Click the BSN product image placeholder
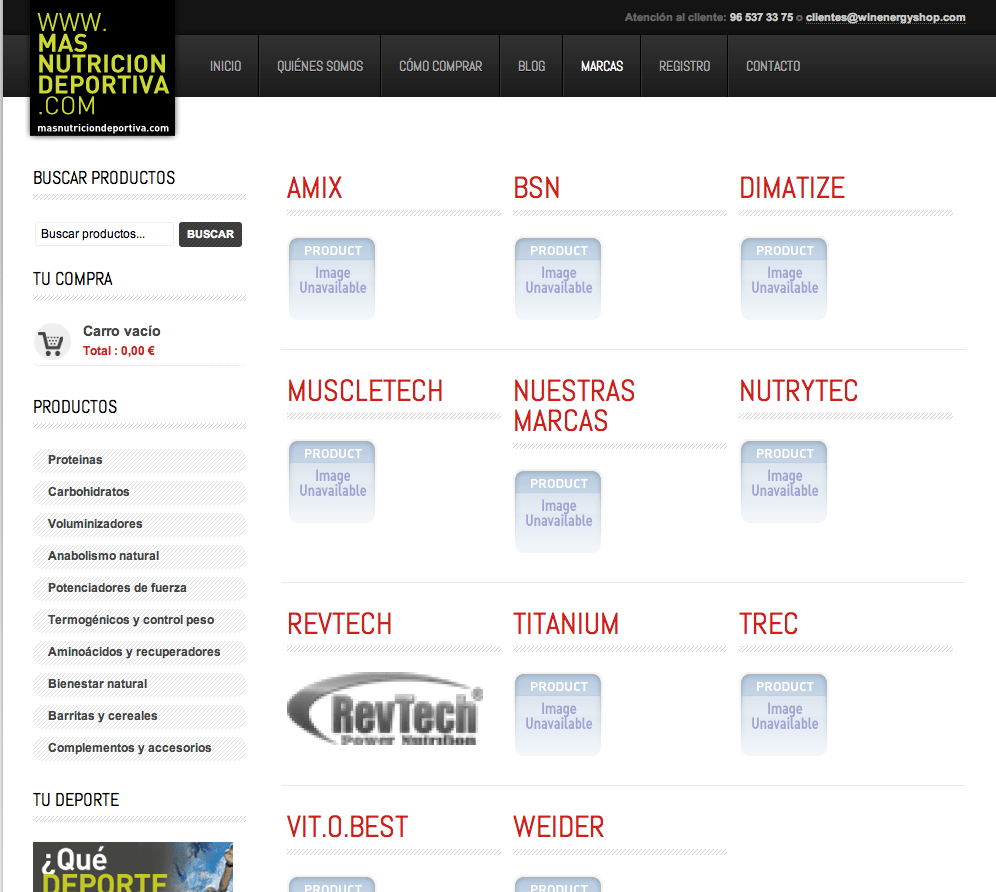 [558, 278]
